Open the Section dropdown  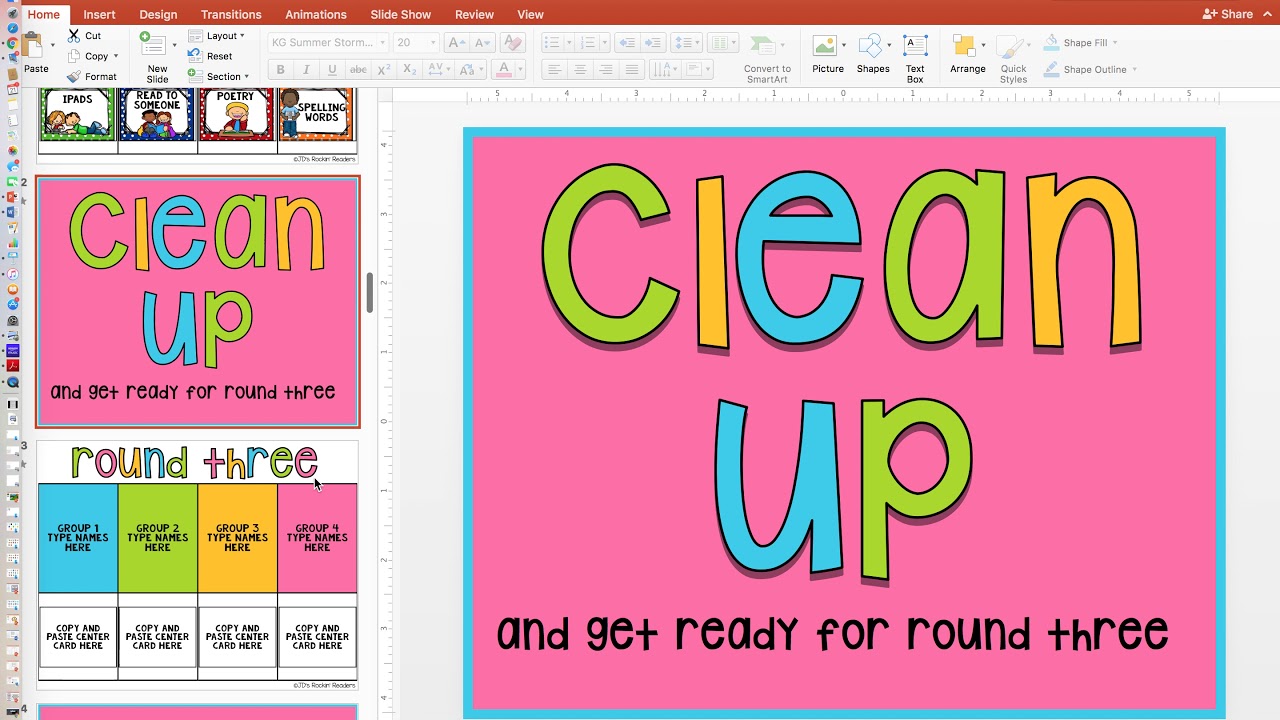(218, 77)
